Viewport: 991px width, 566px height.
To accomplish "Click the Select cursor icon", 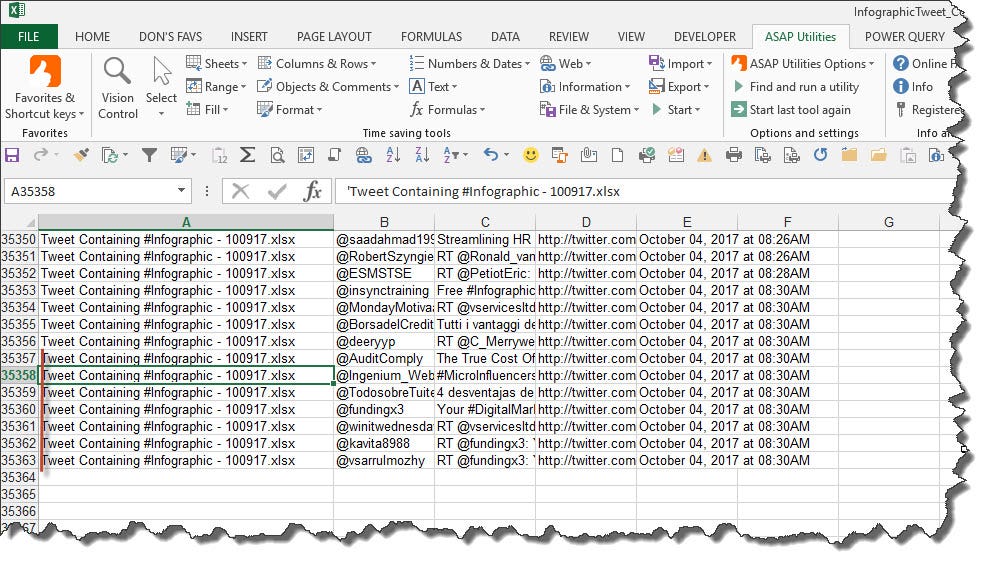I will point(162,71).
